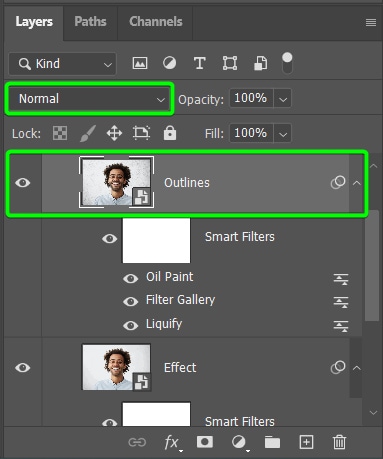Select the Liquify smart filter
Image resolution: width=383 pixels, height=459 pixels.
[x=164, y=324]
